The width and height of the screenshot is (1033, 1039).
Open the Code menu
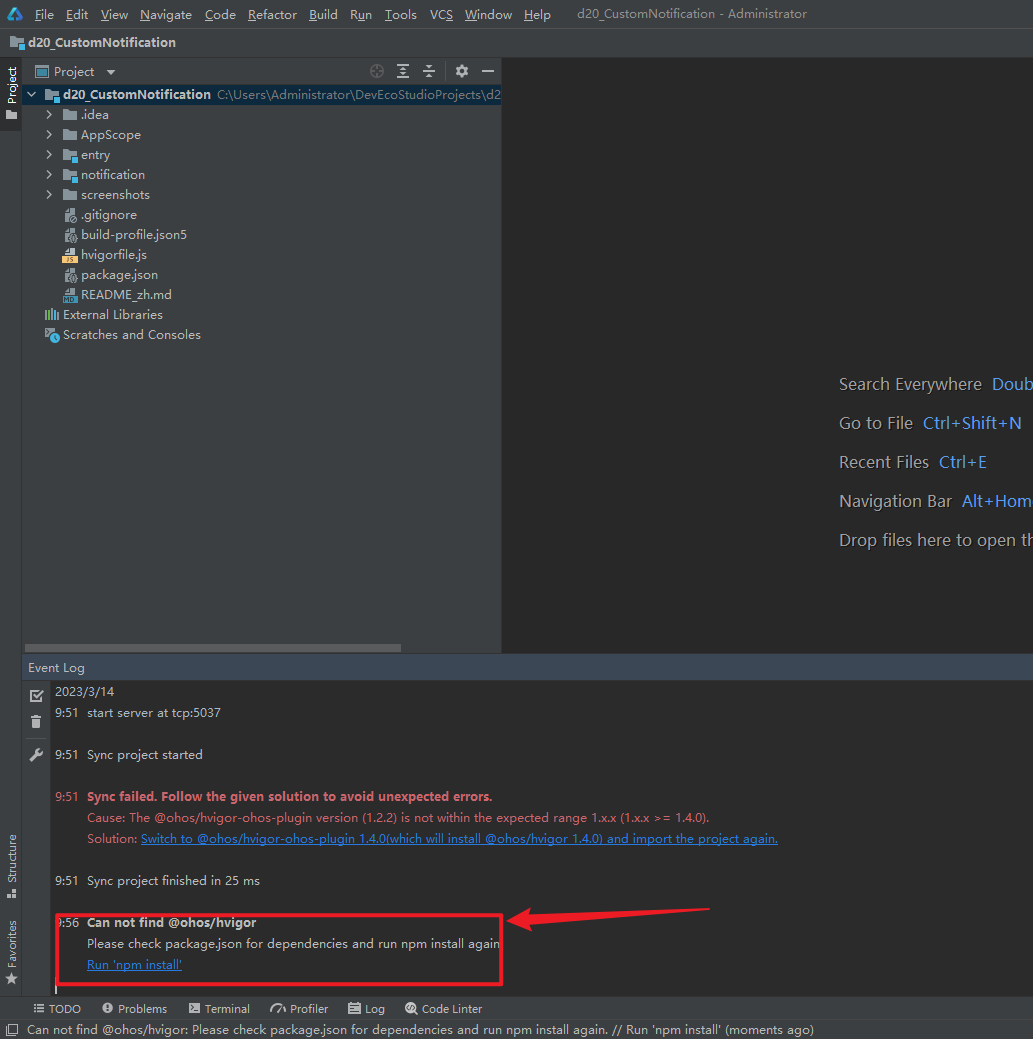tap(220, 14)
